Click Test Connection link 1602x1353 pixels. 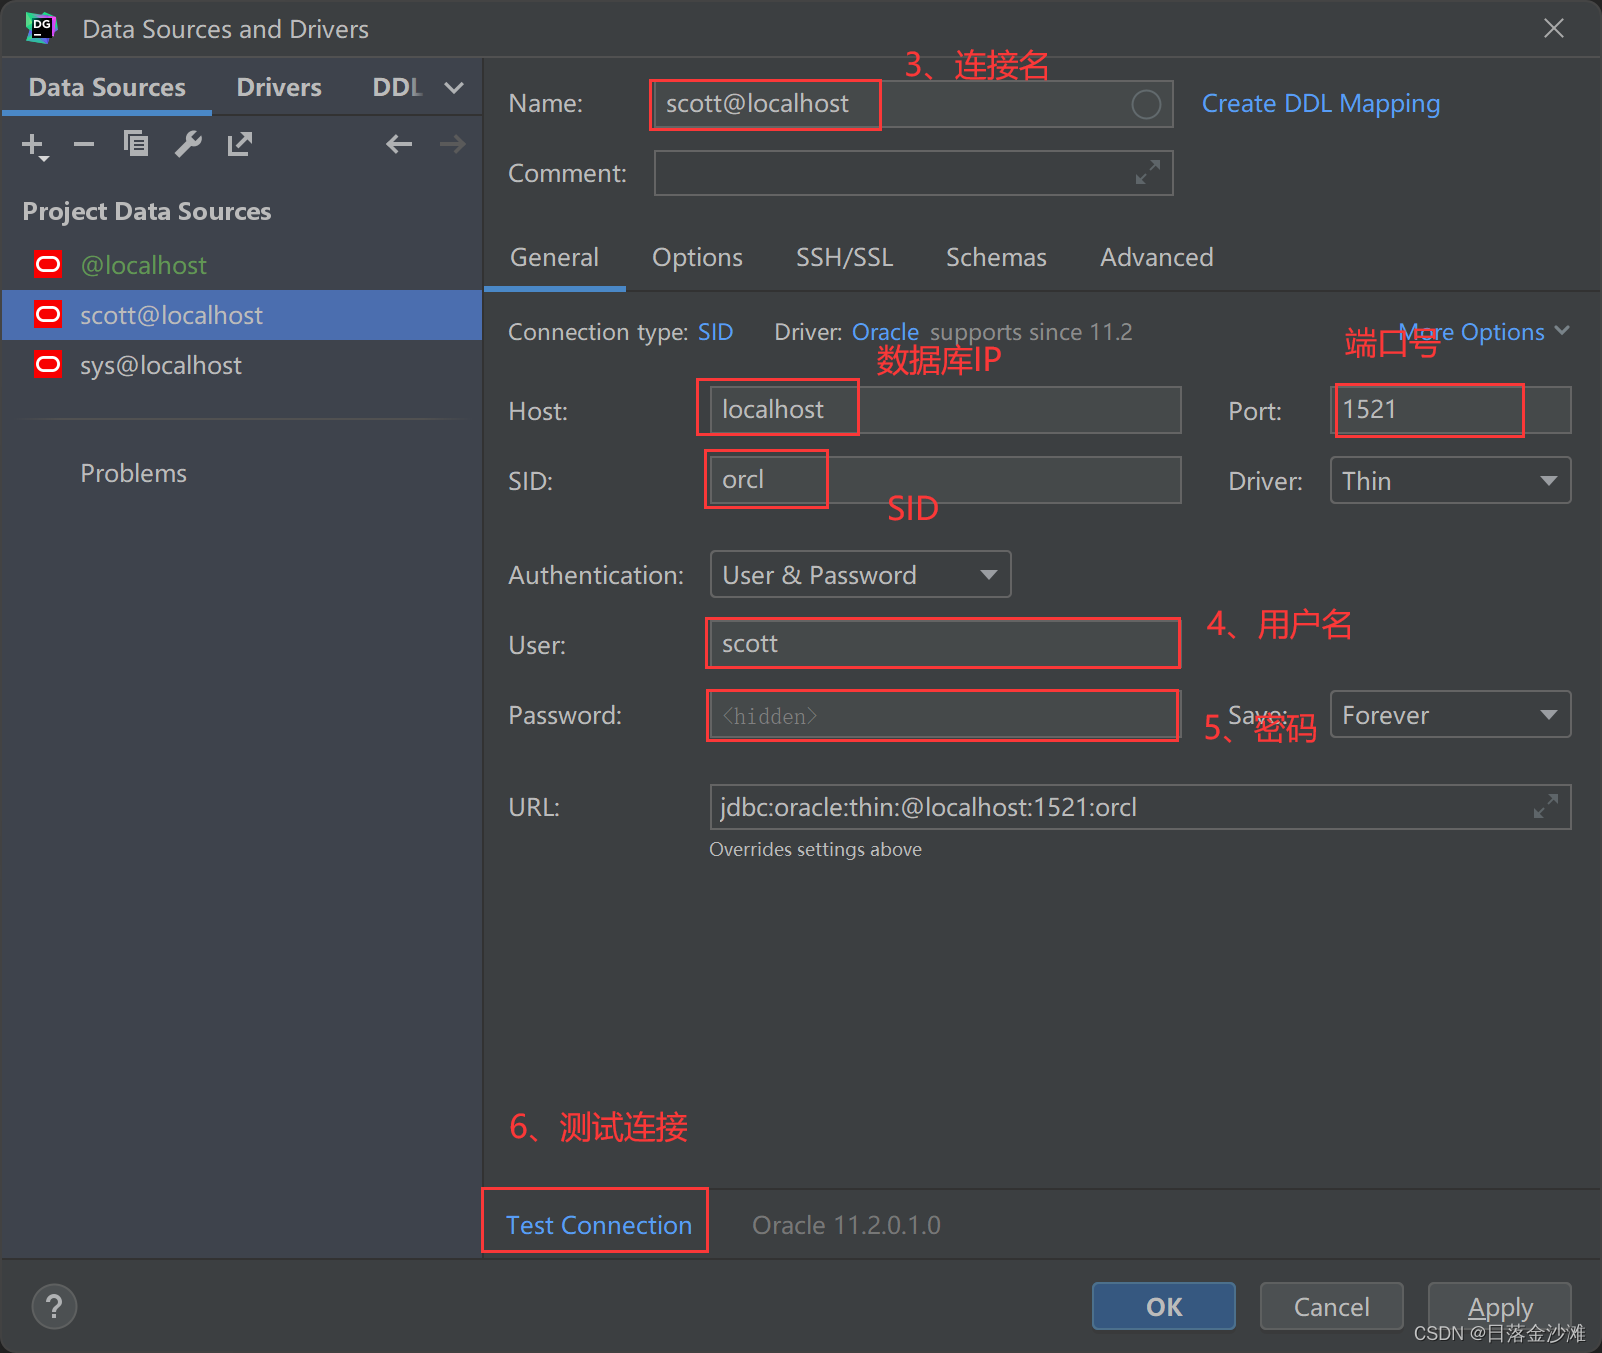599,1225
